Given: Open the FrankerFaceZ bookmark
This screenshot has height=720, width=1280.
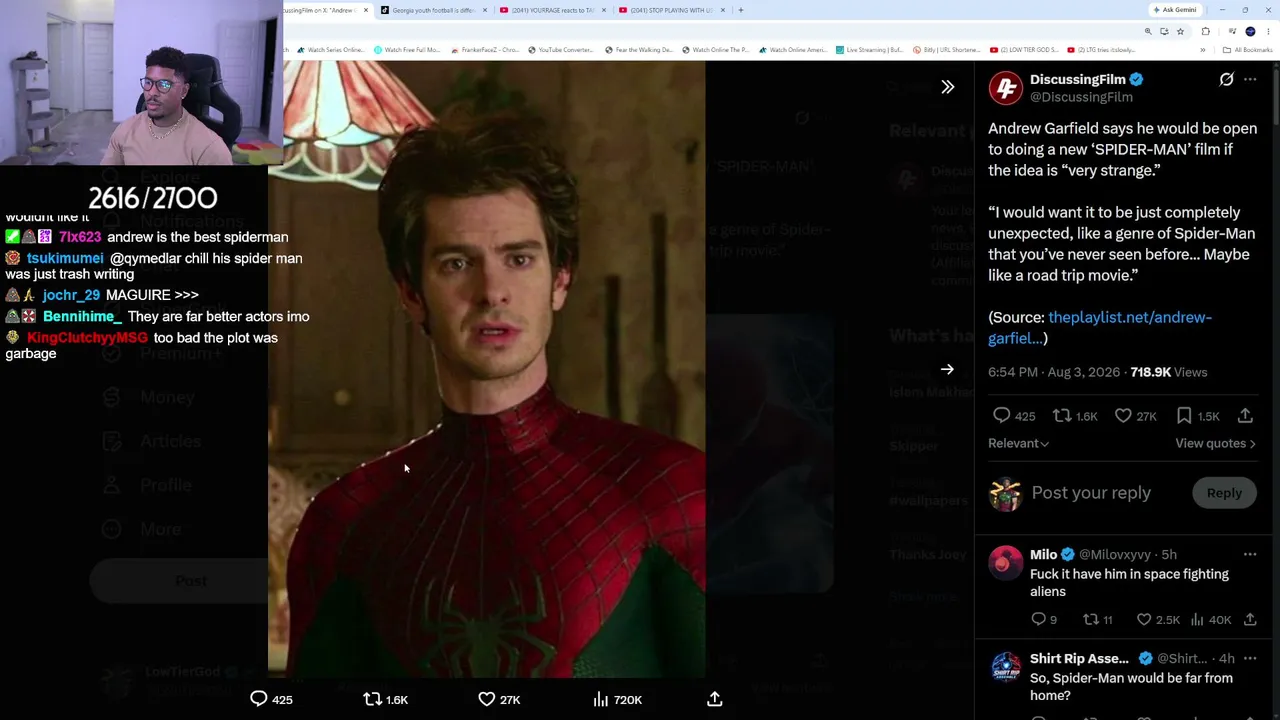Looking at the screenshot, I should pos(485,50).
